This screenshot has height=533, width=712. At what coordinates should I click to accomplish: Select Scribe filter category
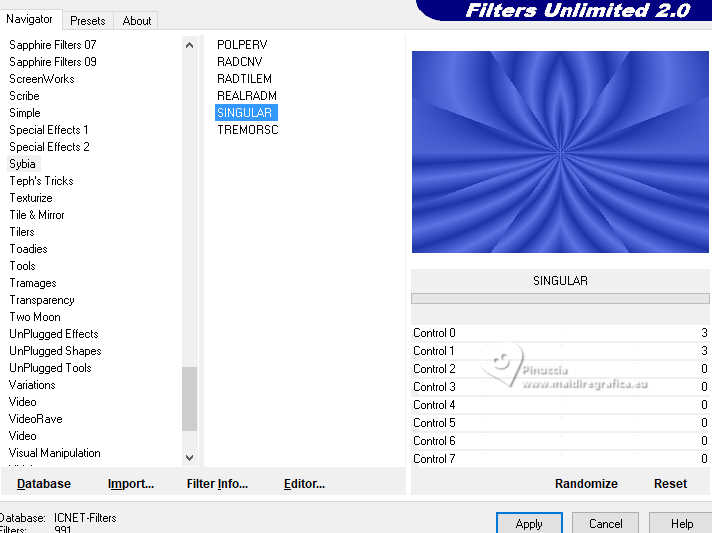(x=24, y=96)
